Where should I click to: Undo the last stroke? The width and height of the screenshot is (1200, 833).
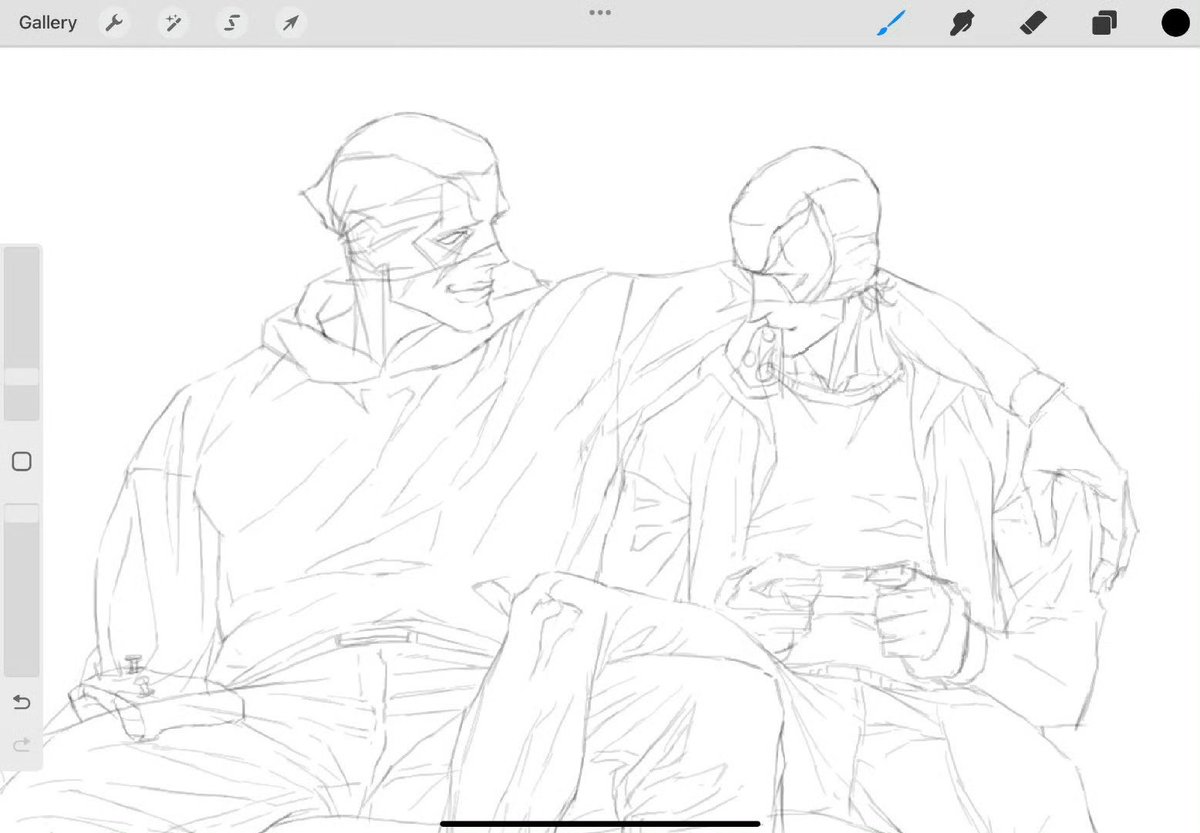click(21, 702)
